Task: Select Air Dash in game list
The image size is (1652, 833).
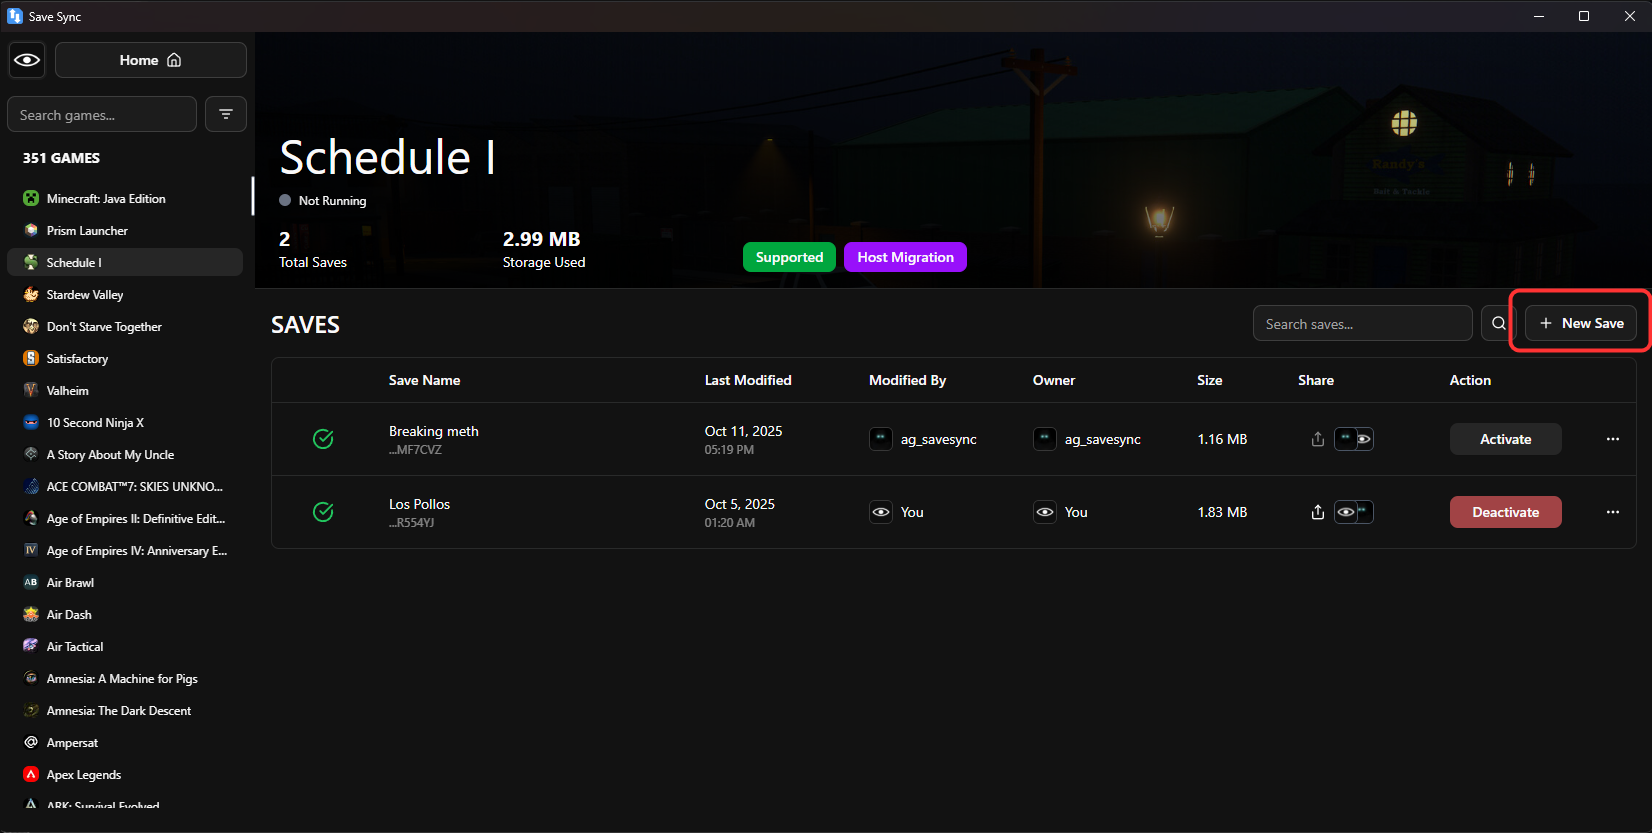Action: 125,614
